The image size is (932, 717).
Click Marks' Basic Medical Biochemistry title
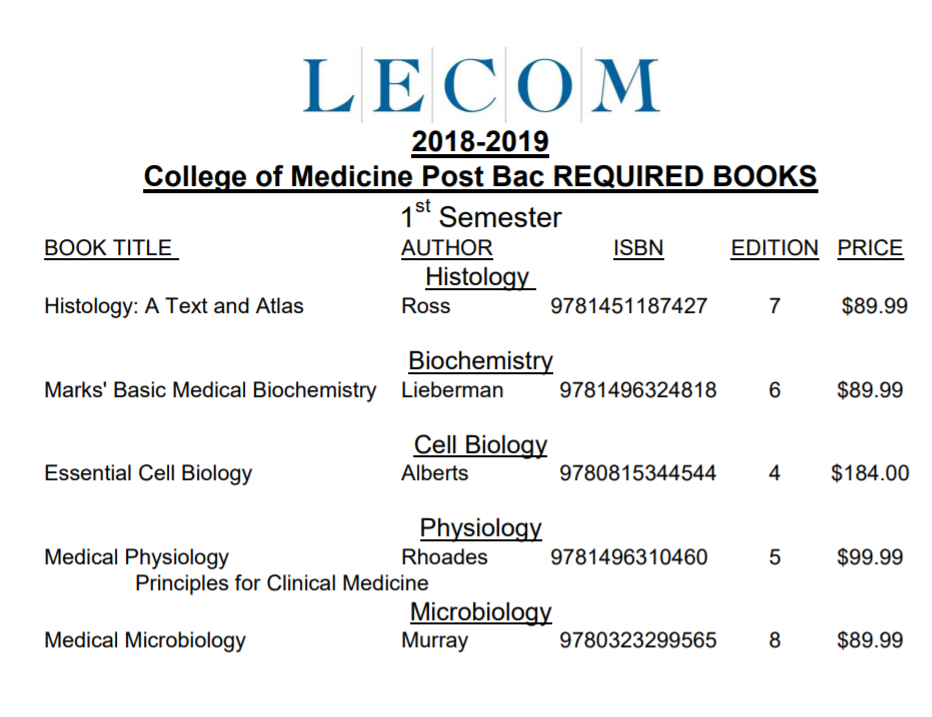click(x=210, y=390)
